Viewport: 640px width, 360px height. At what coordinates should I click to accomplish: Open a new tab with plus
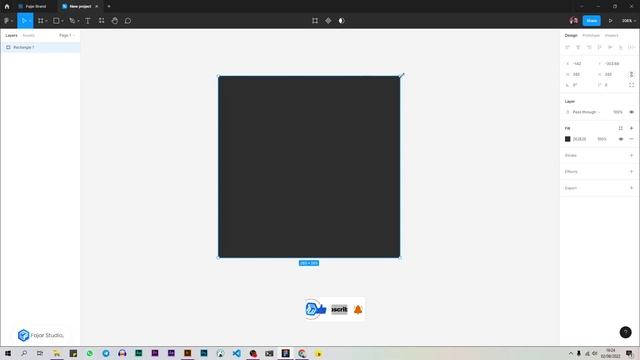[109, 6]
